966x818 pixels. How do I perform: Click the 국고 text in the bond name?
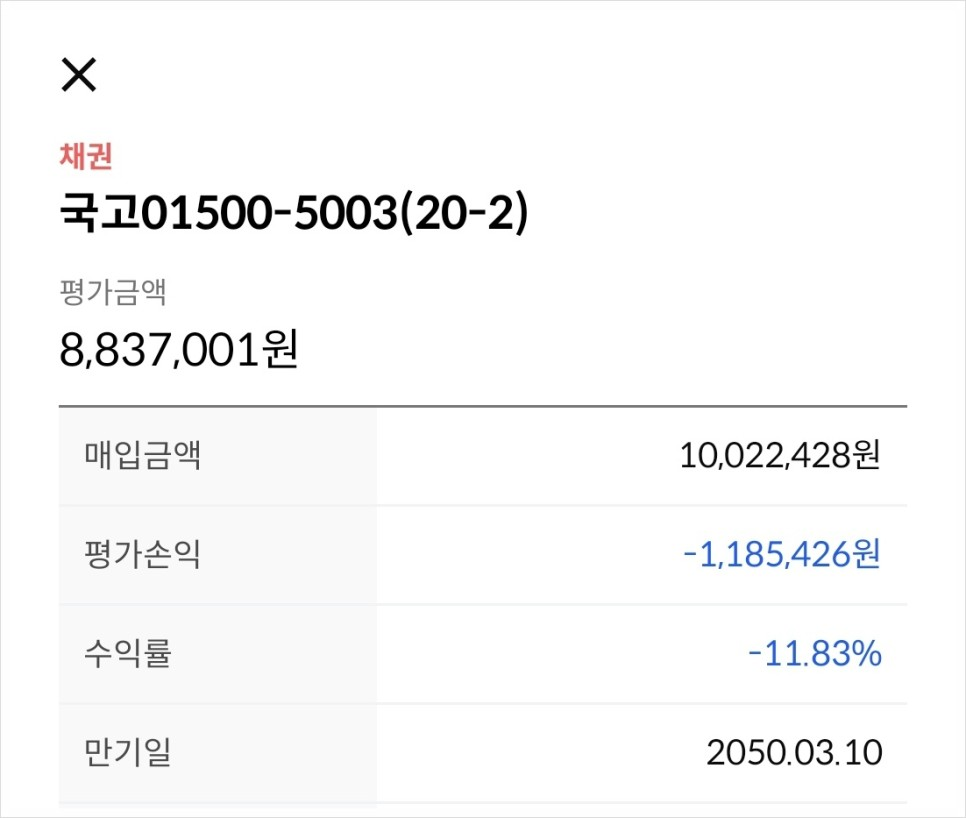pos(99,212)
